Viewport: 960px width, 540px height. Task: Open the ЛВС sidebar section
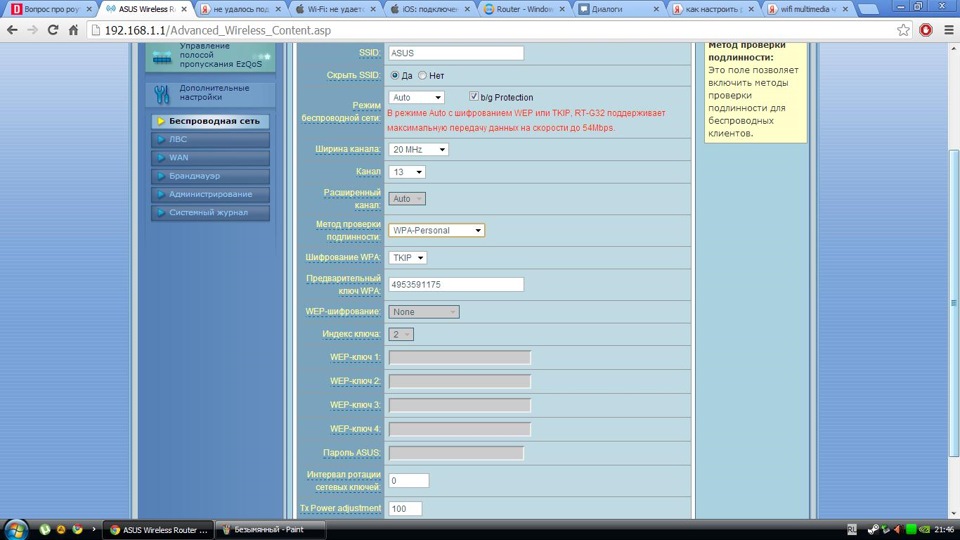click(x=210, y=140)
